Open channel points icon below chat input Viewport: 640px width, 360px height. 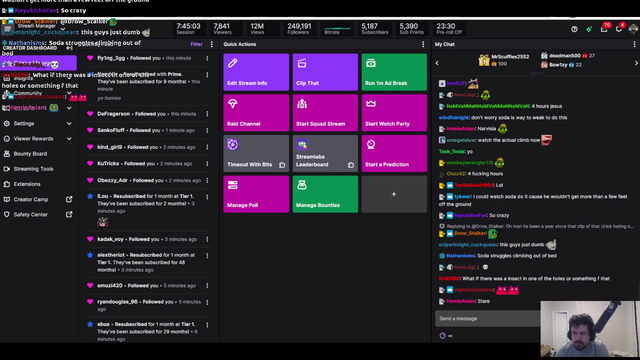coord(442,336)
